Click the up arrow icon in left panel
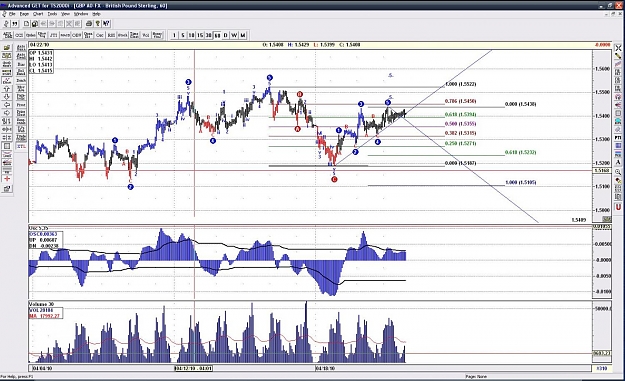The height and width of the screenshot is (381, 625). [7, 88]
